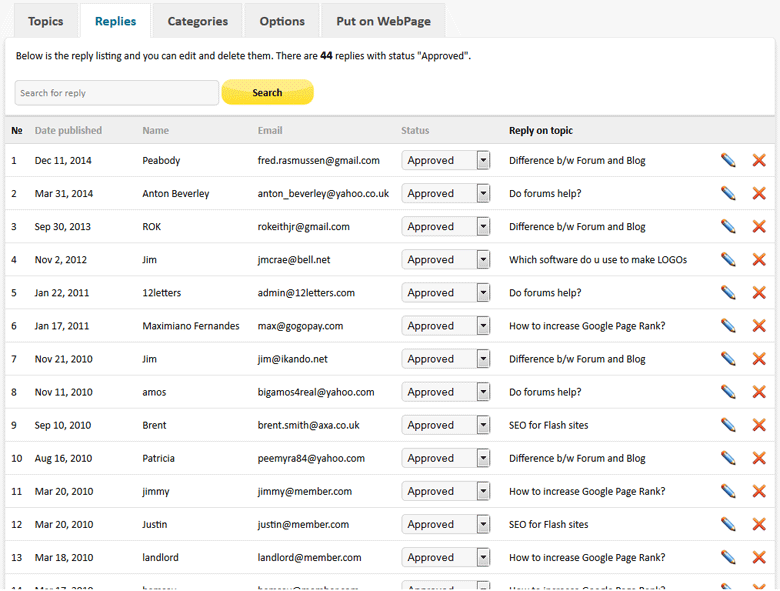Screen dimensions: 780x591
Task: Delete Patricia's reply red X
Action: (x=759, y=458)
